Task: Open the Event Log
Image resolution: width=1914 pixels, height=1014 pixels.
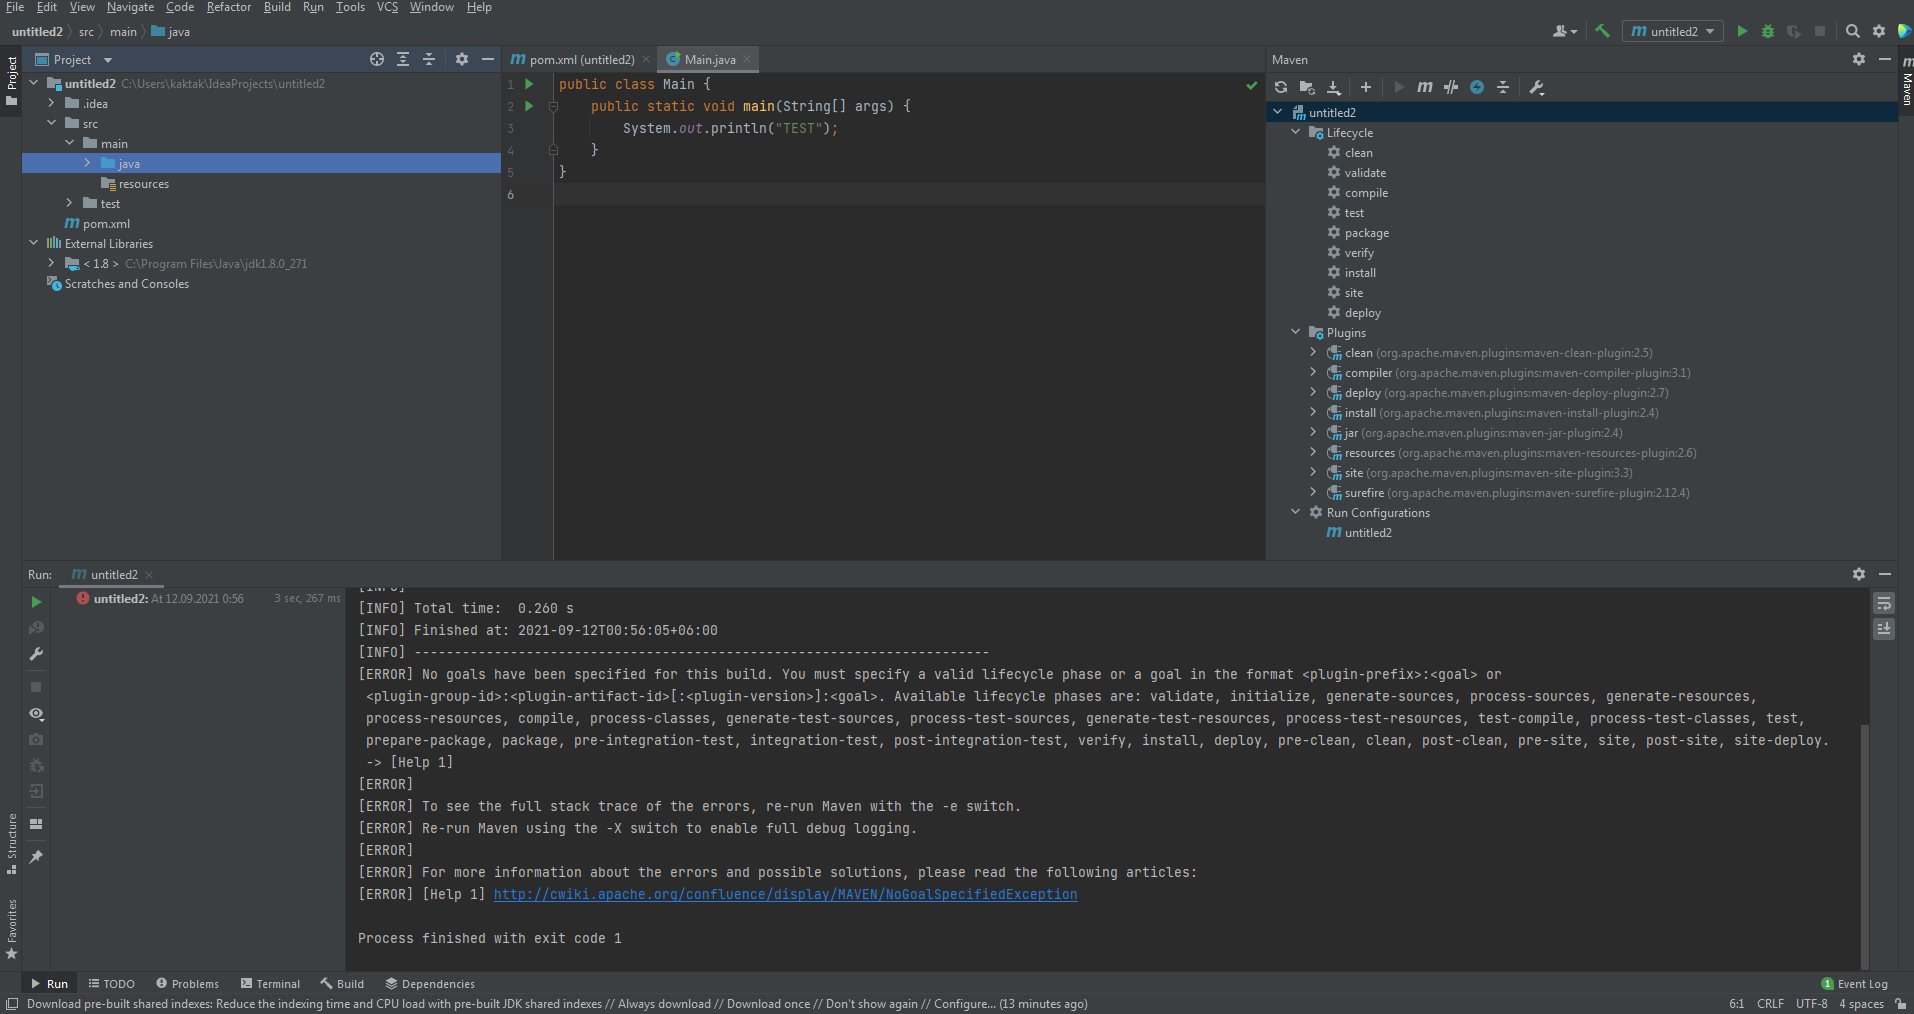Action: [1855, 984]
